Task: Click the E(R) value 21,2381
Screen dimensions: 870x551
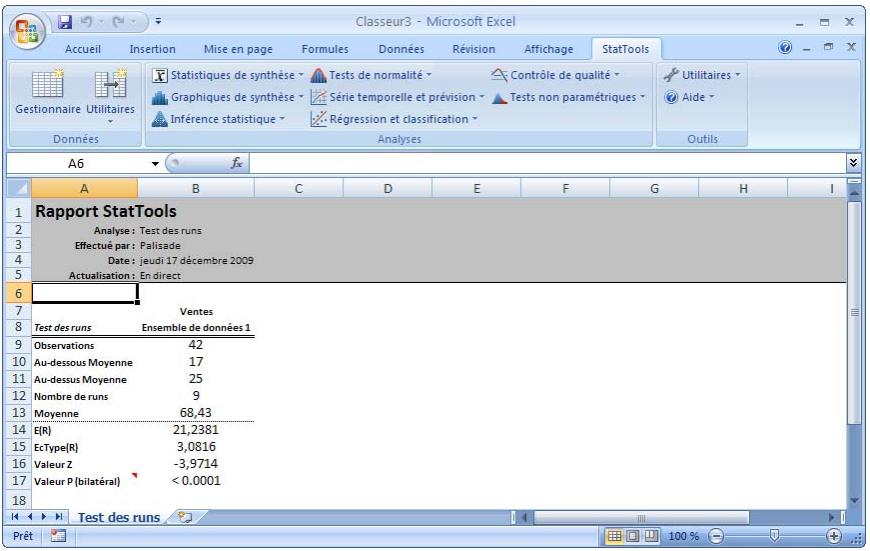Action: [195, 429]
